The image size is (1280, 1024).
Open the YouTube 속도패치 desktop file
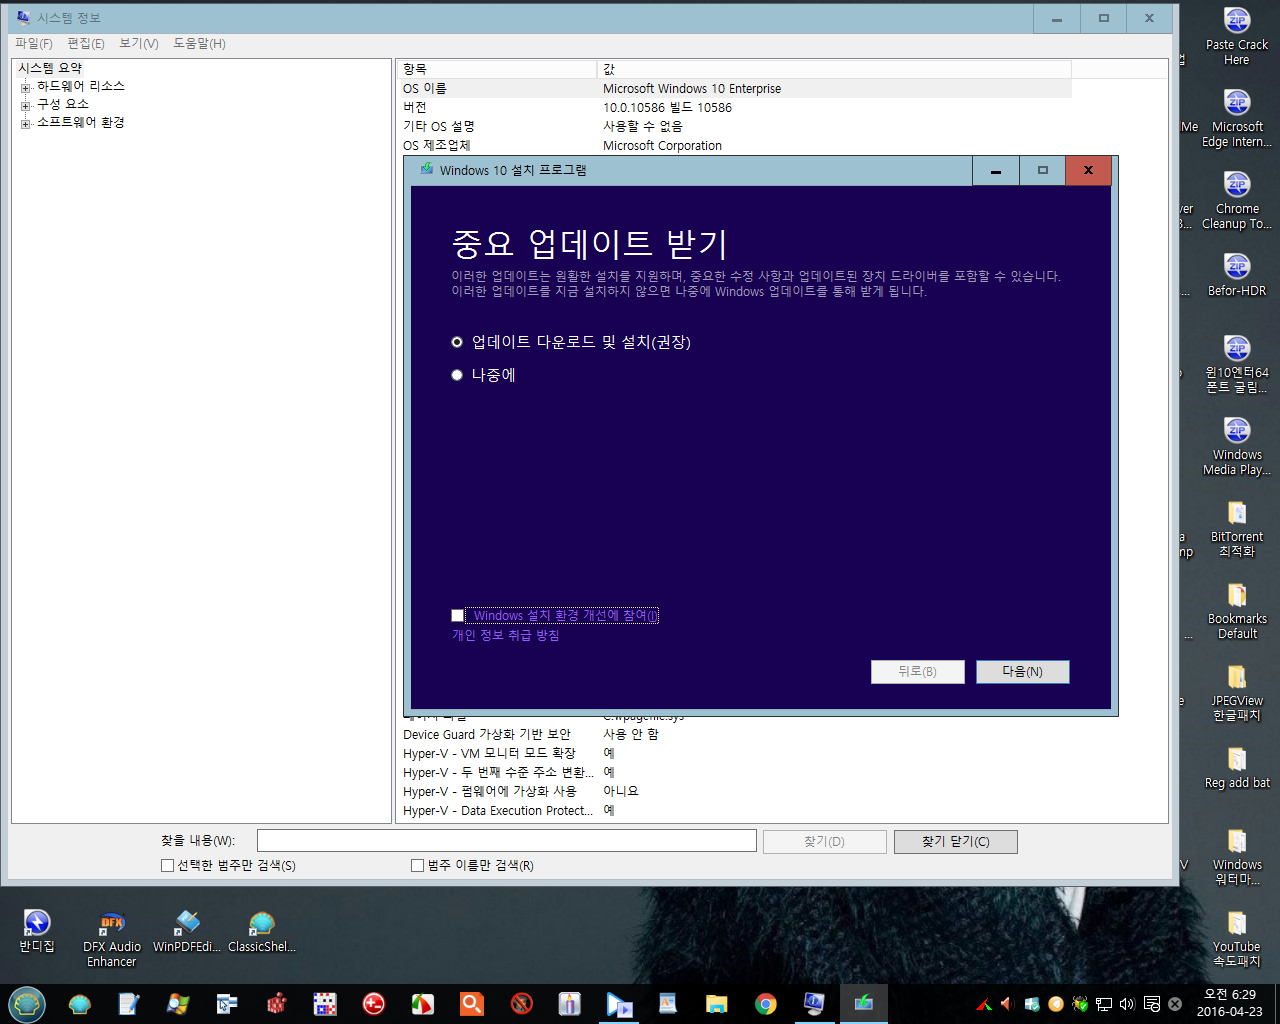pyautogui.click(x=1237, y=938)
